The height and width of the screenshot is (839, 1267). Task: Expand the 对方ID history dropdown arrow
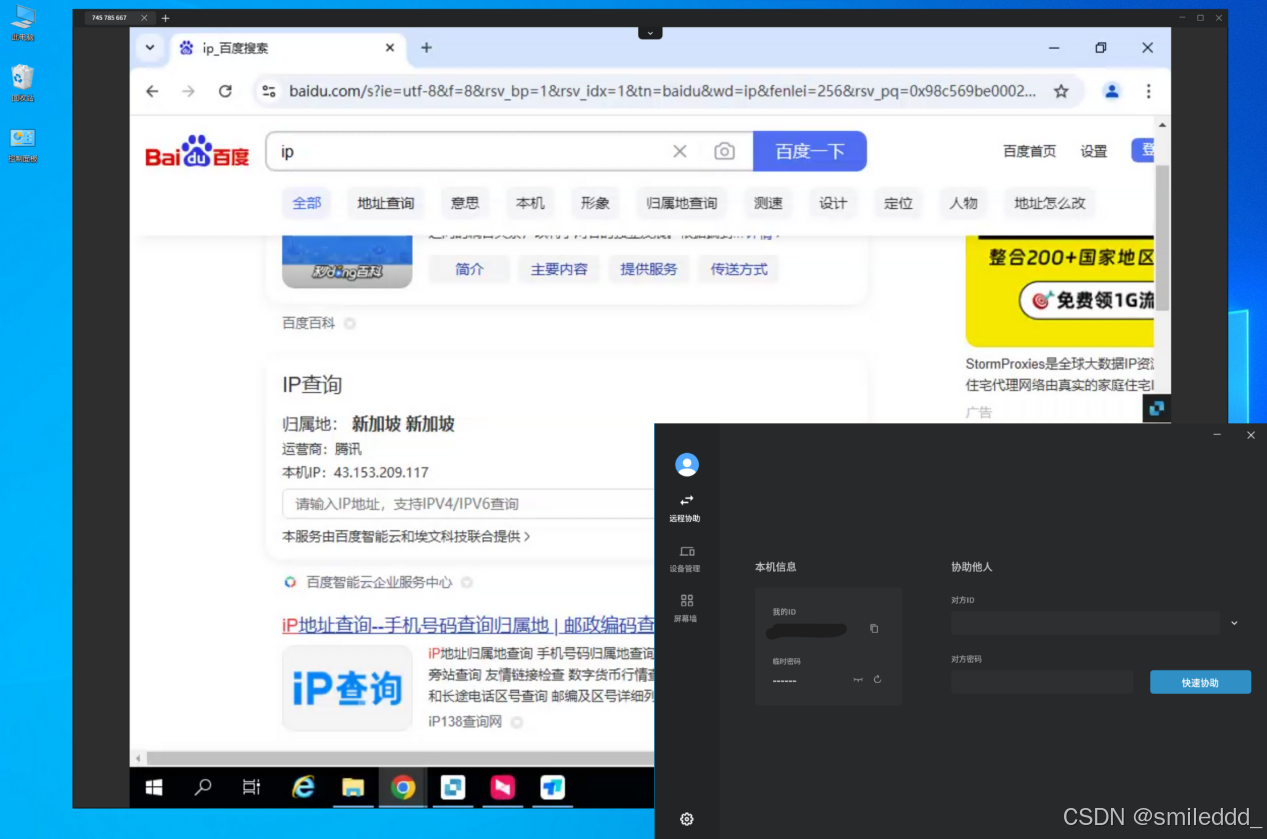(x=1234, y=623)
